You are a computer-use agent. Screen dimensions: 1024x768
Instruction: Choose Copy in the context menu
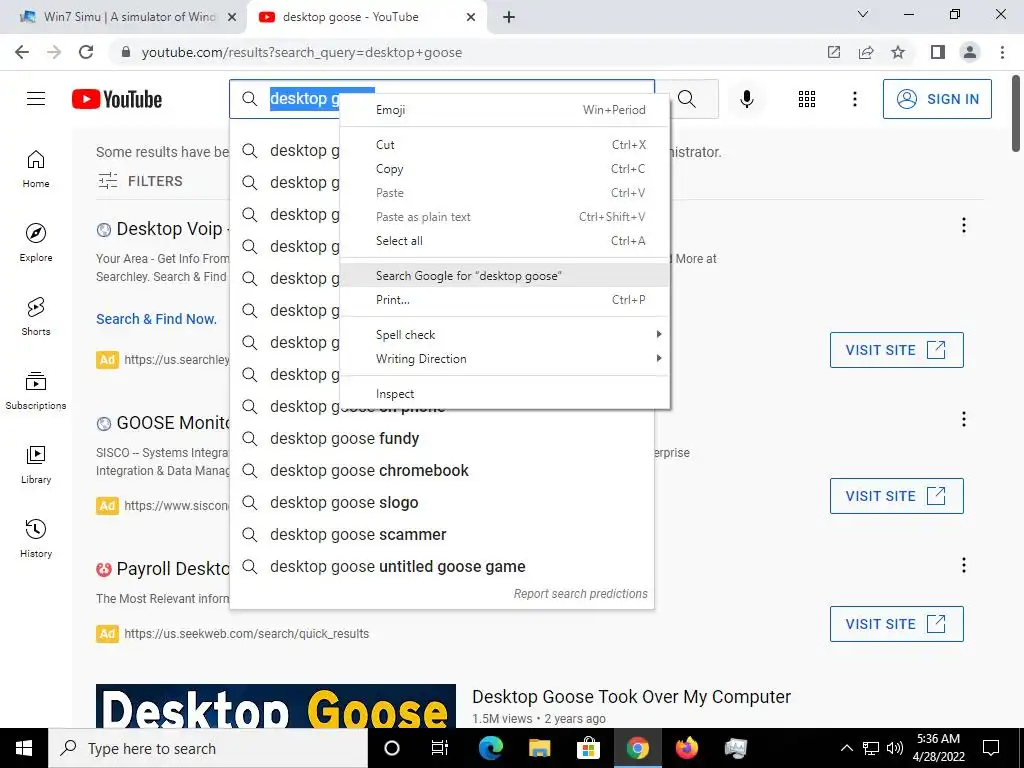(505, 169)
